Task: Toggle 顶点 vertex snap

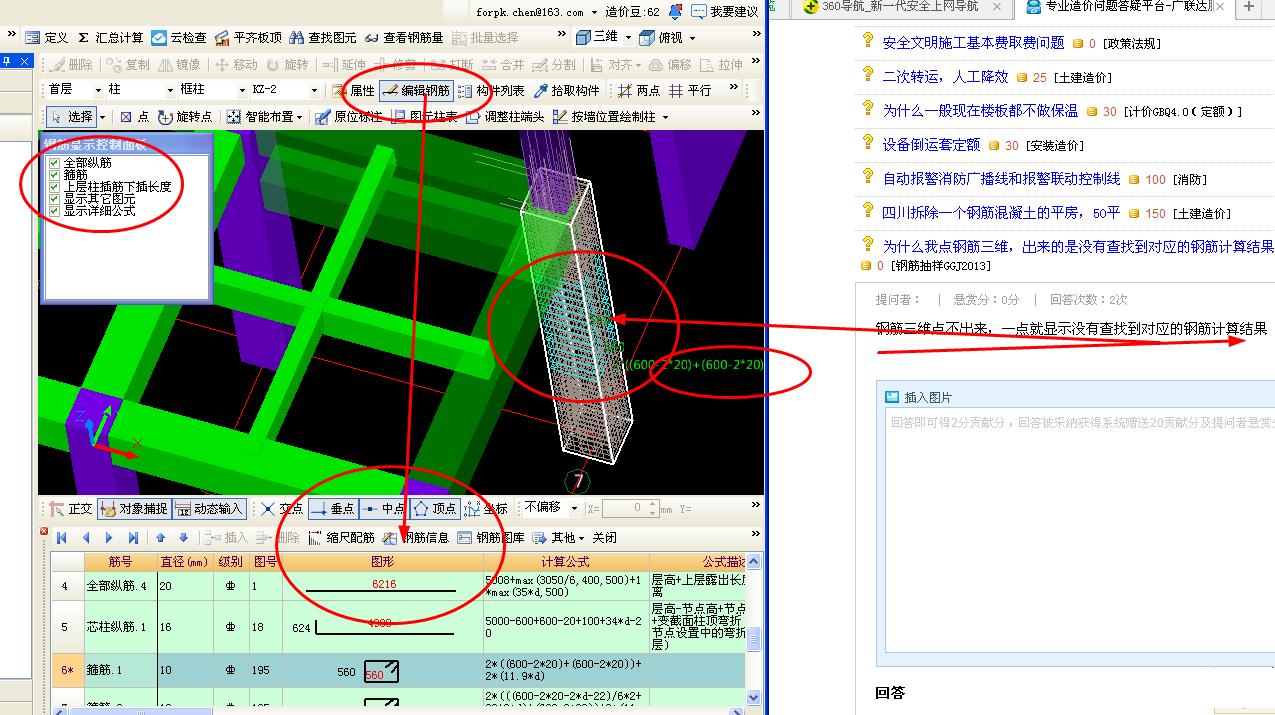Action: pos(434,509)
